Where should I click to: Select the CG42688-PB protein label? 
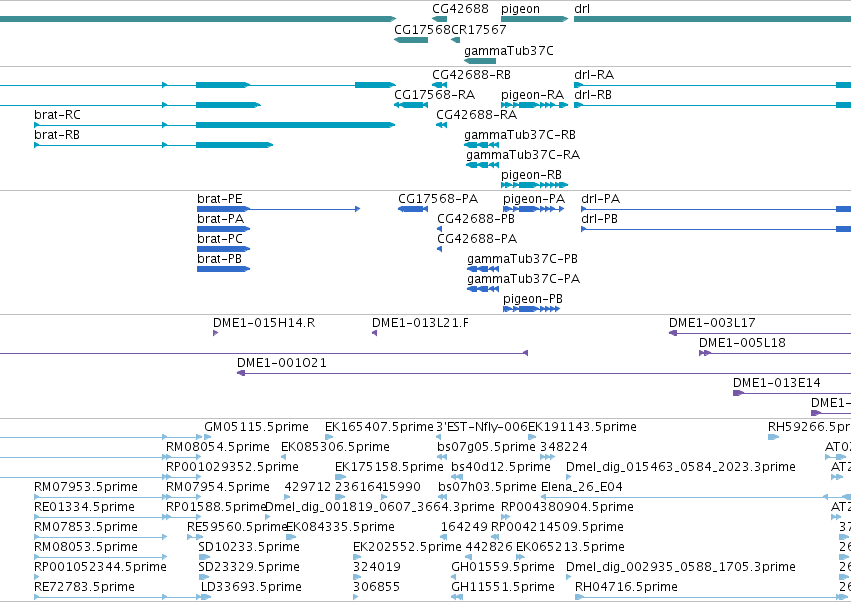pyautogui.click(x=476, y=219)
